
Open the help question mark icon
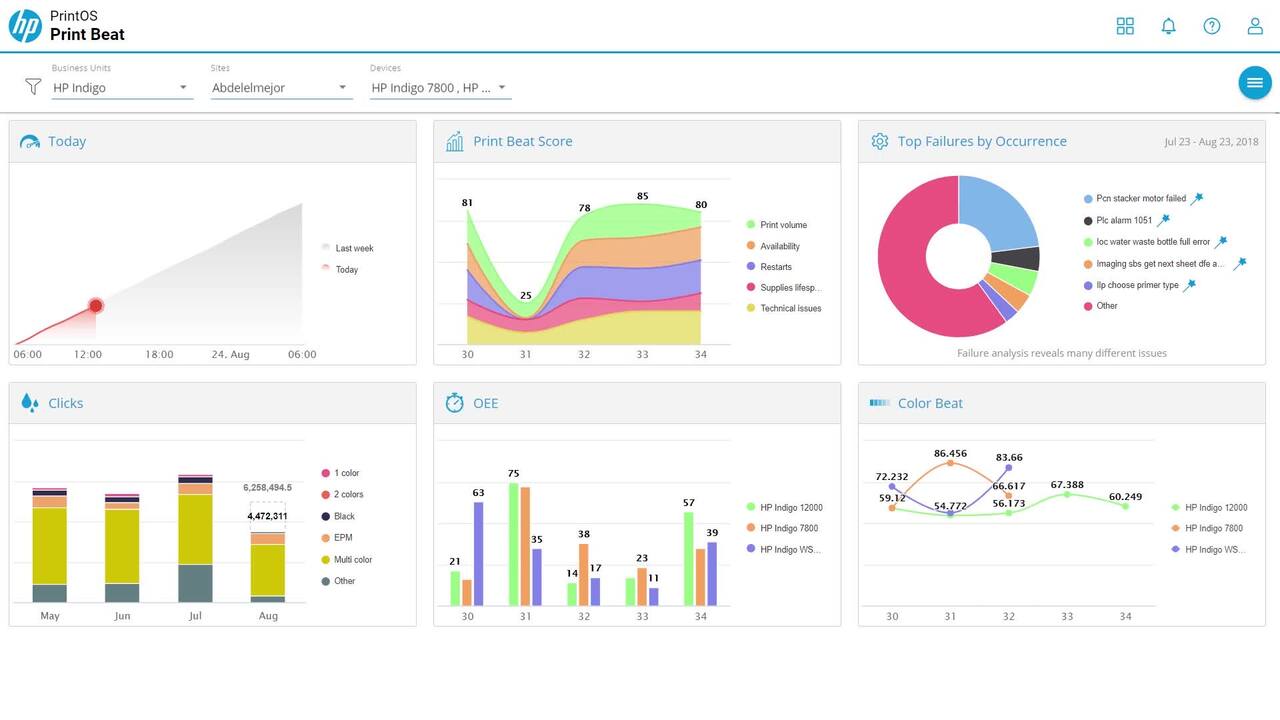tap(1212, 26)
